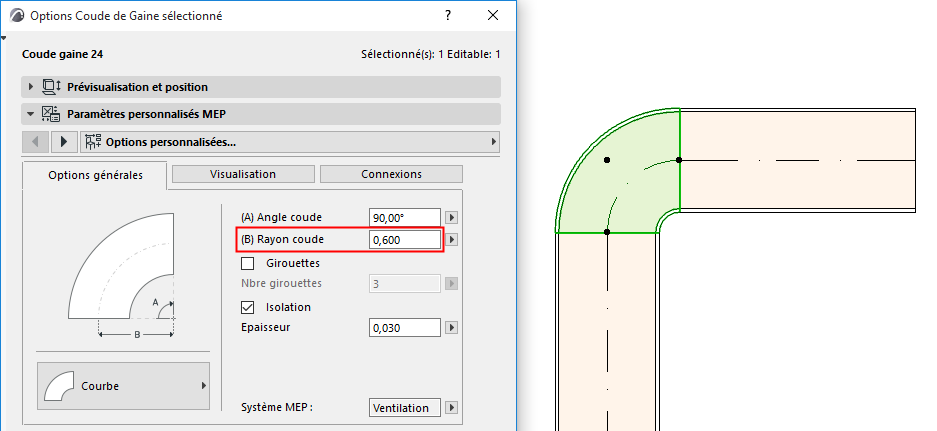Viewport: 937px width, 431px height.
Task: Click the (A) Angle coude label
Action: coord(281,218)
